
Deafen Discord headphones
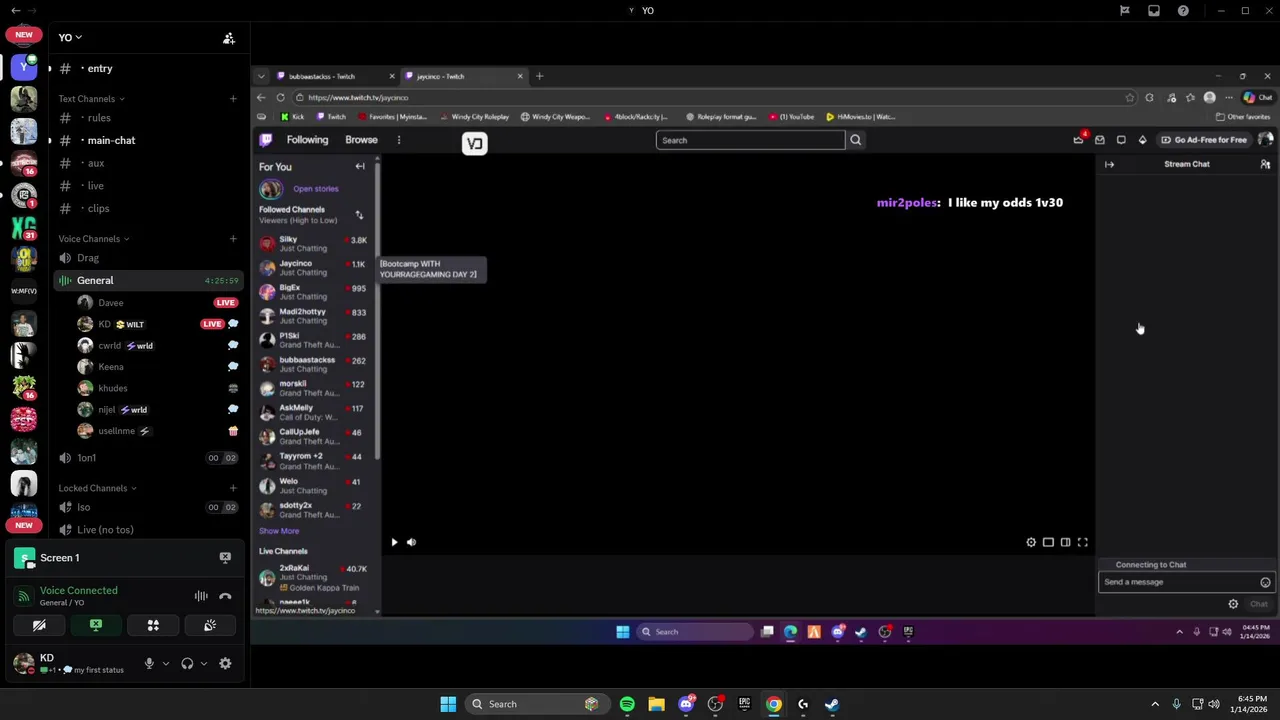click(x=187, y=663)
